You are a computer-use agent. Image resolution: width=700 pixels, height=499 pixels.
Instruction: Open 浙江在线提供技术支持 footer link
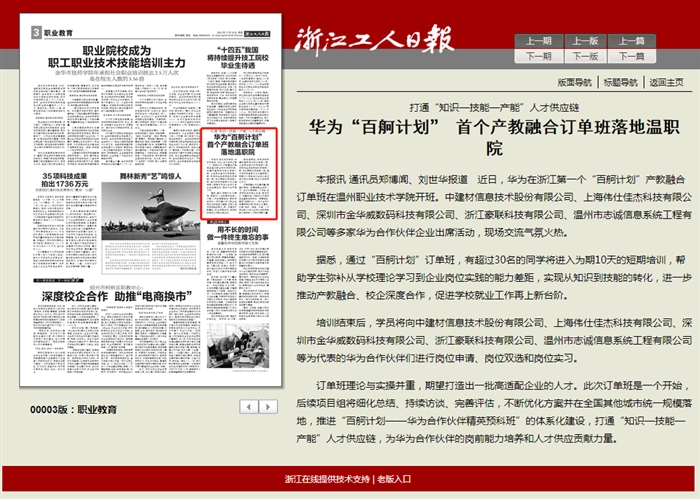(x=327, y=479)
